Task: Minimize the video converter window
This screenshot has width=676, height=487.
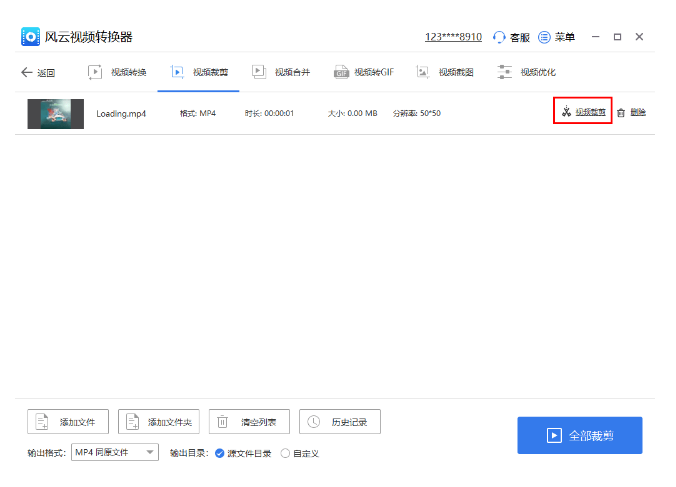Action: pos(596,37)
